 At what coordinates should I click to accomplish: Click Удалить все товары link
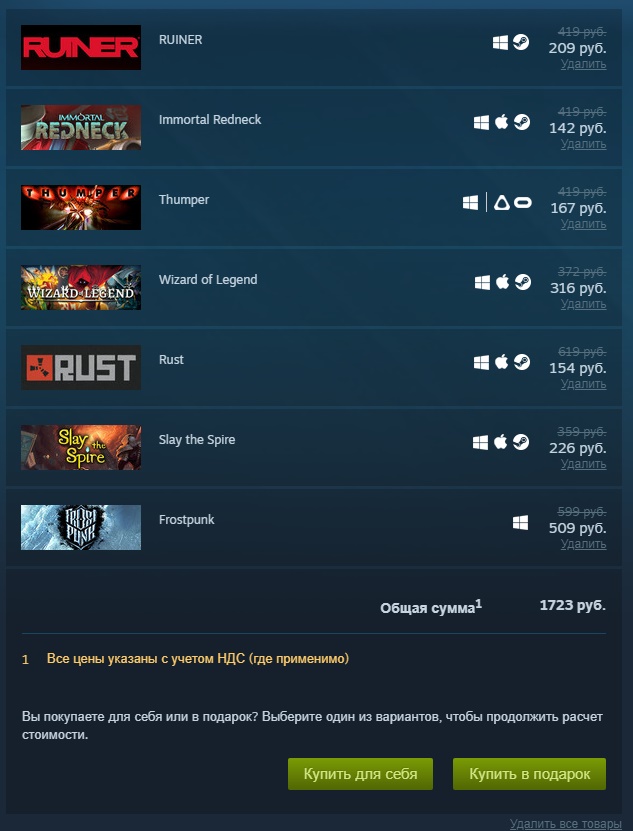(566, 824)
